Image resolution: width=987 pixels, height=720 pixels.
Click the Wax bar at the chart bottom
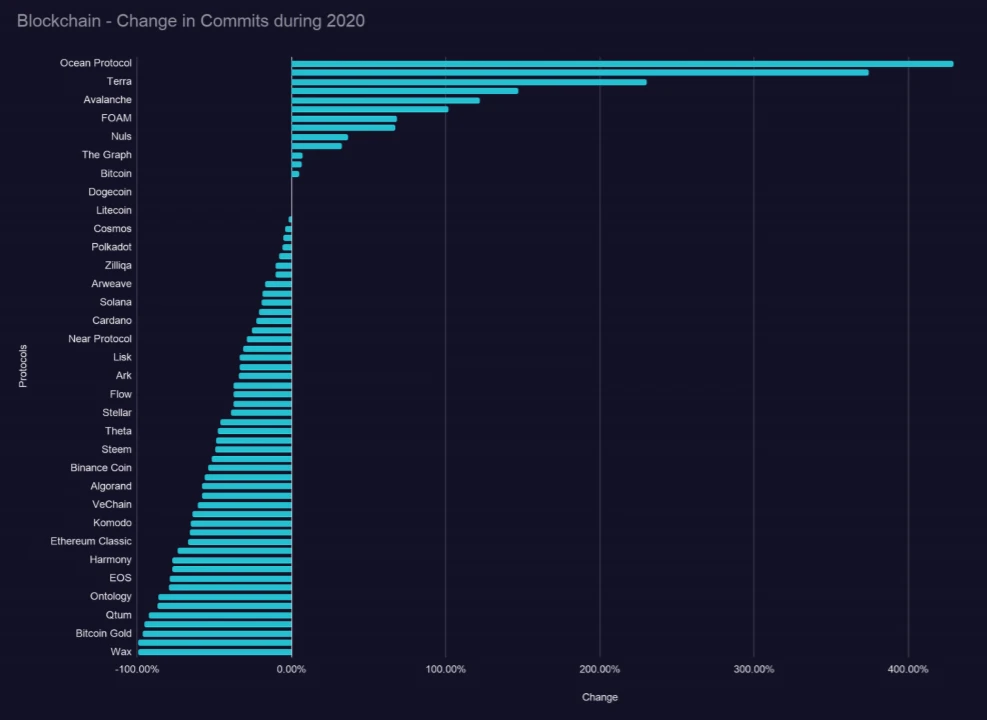pos(215,652)
